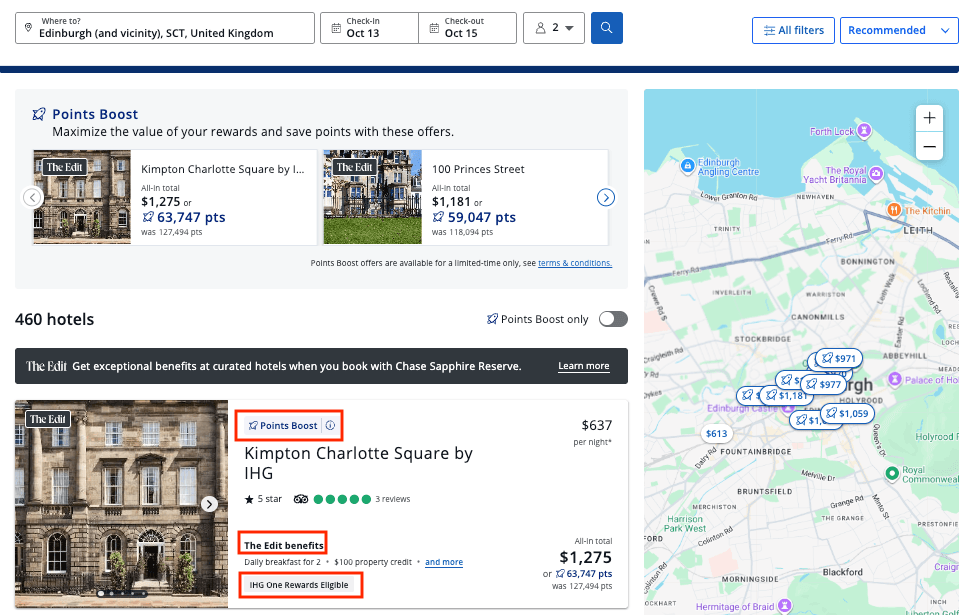Advance to next Kimpton hotel photo

210,504
